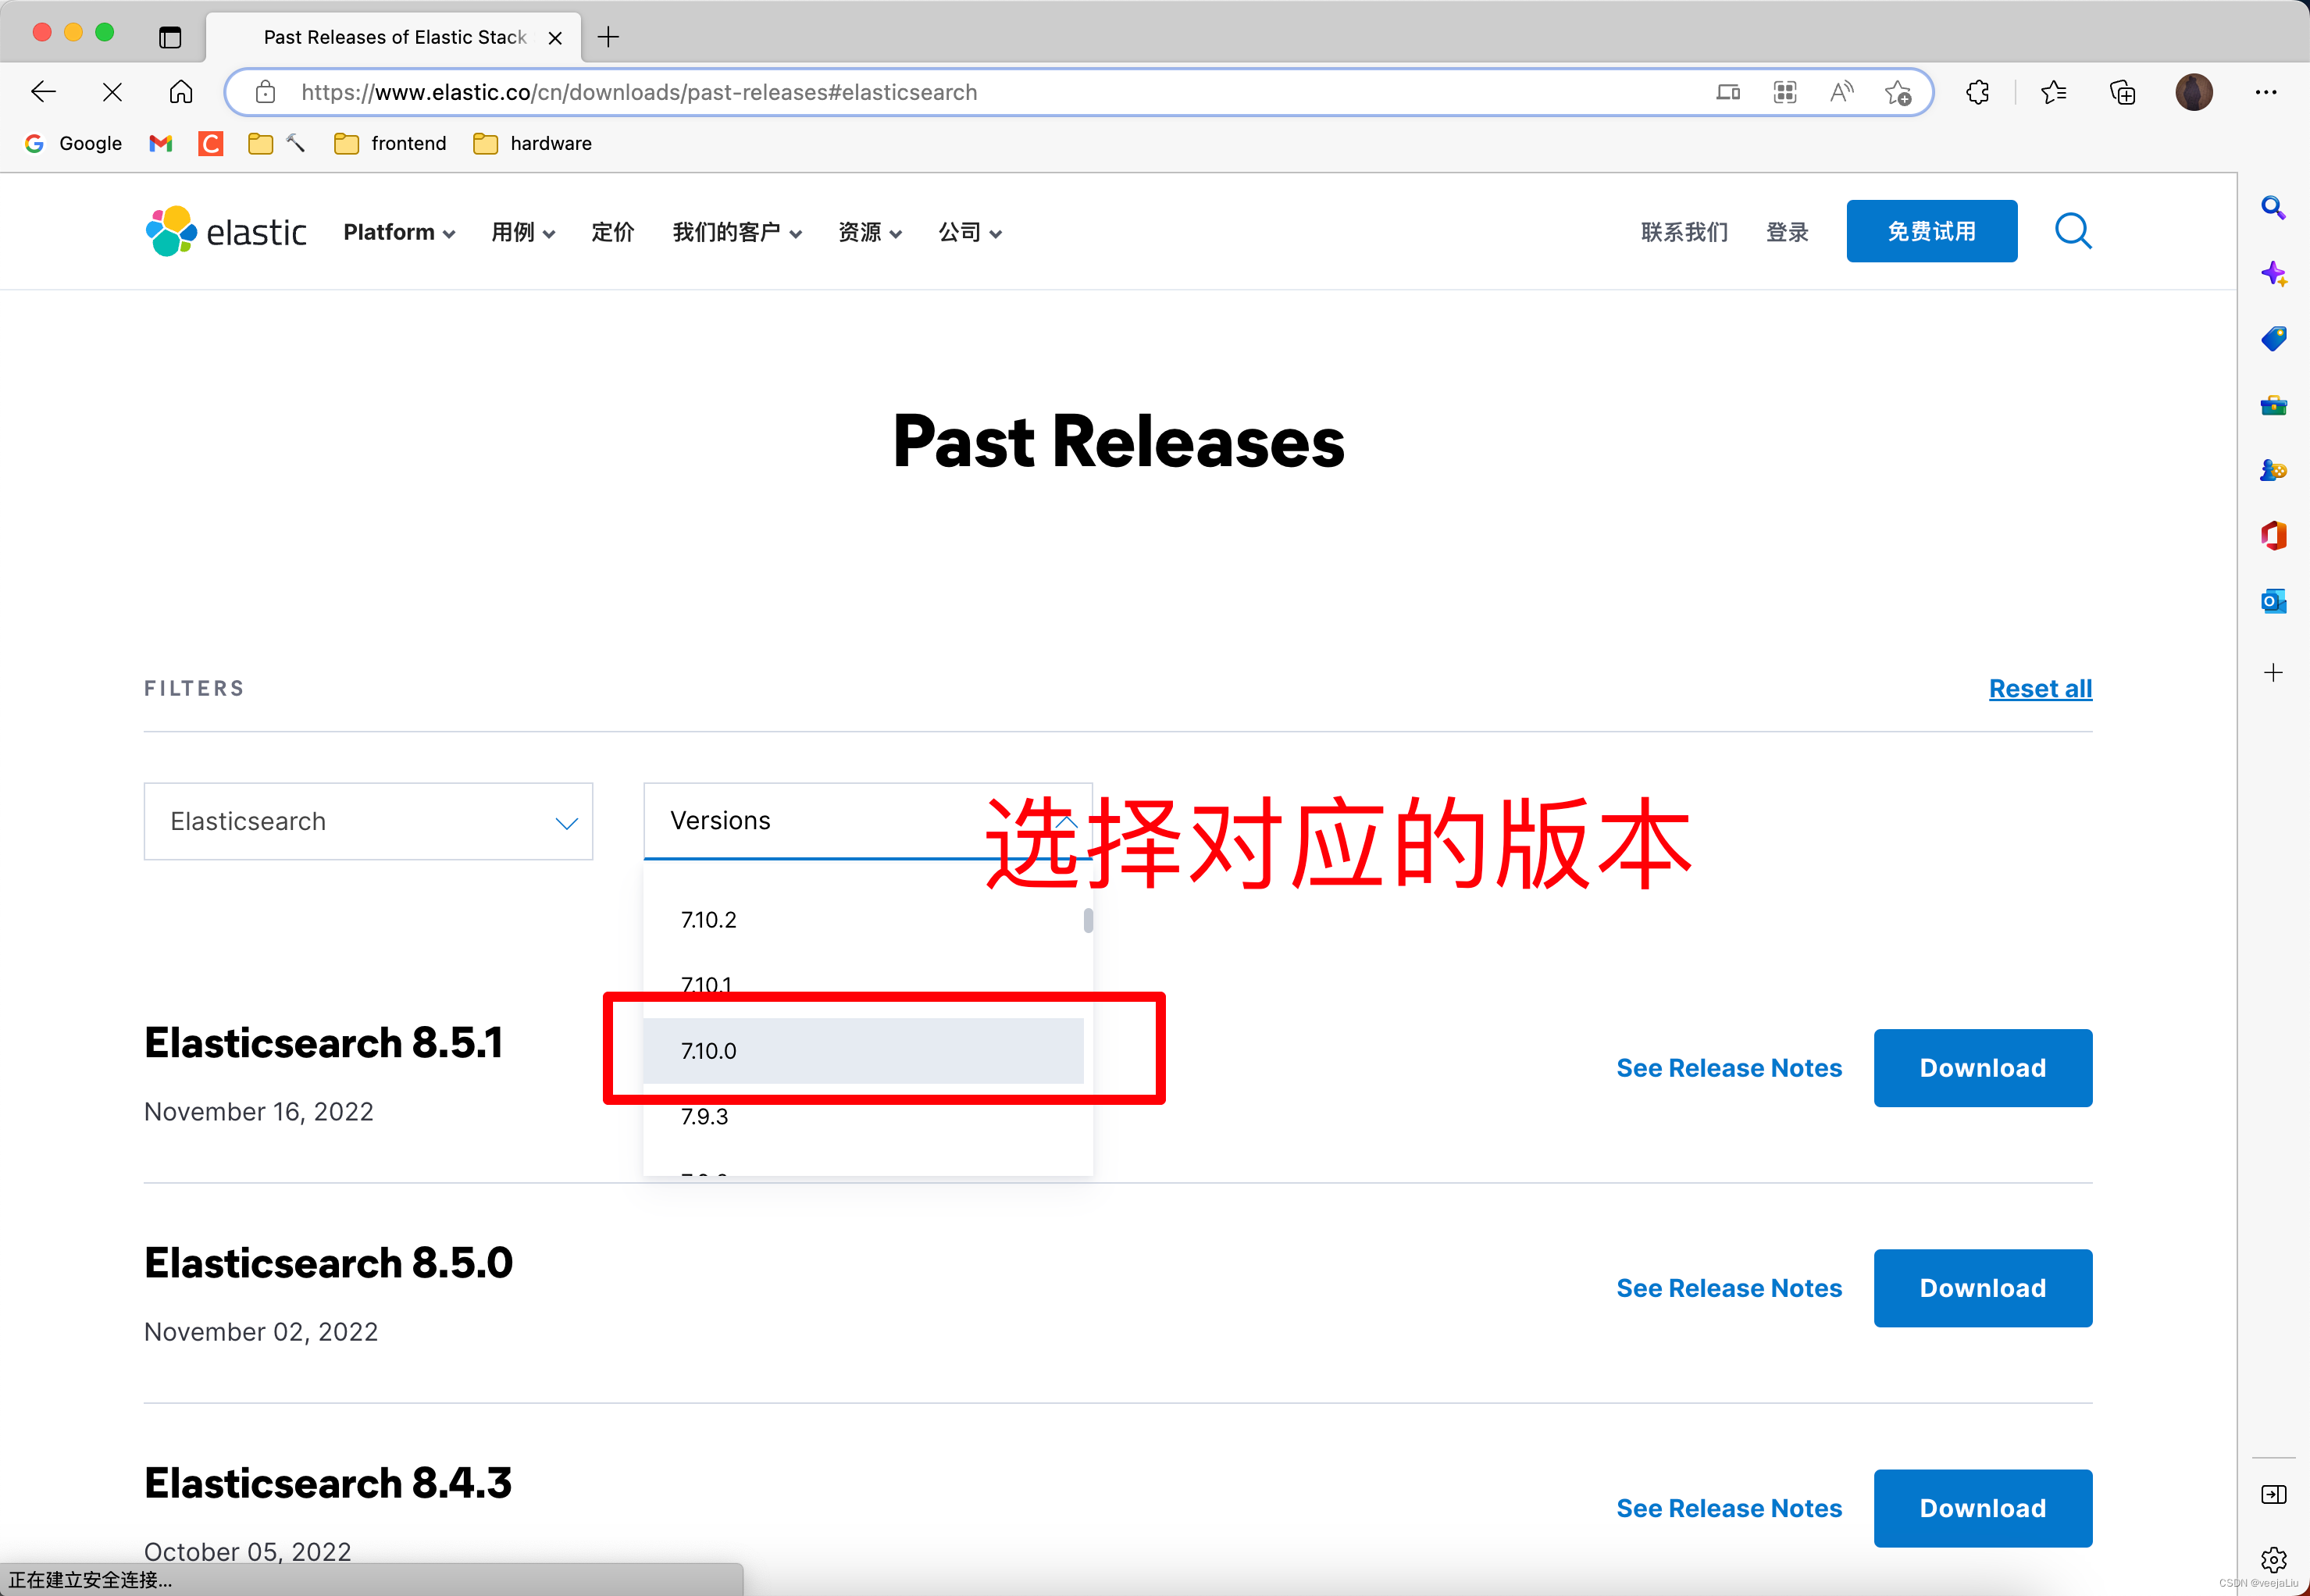Screen dimensions: 2310x1596
Task: Open the Tools briefcase sidebar icon
Action: (x=2273, y=405)
